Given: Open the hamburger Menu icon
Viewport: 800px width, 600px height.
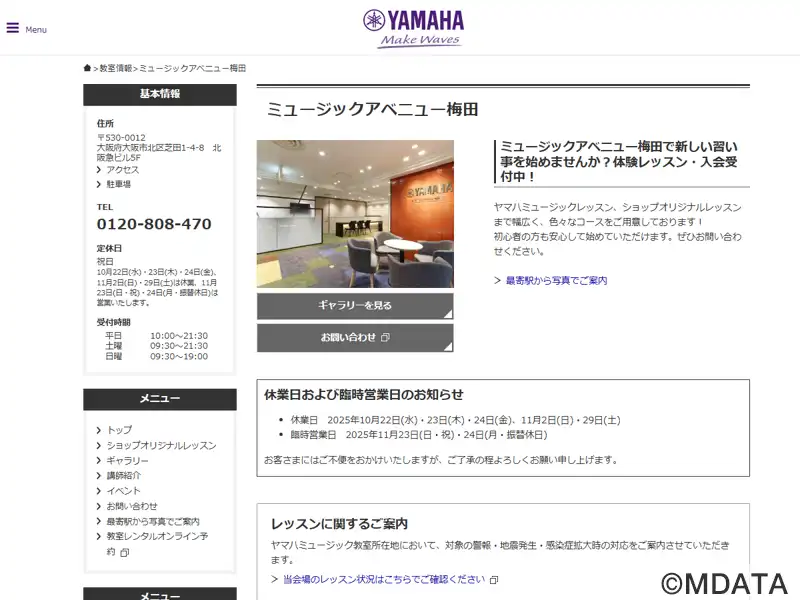Looking at the screenshot, I should 13,28.
